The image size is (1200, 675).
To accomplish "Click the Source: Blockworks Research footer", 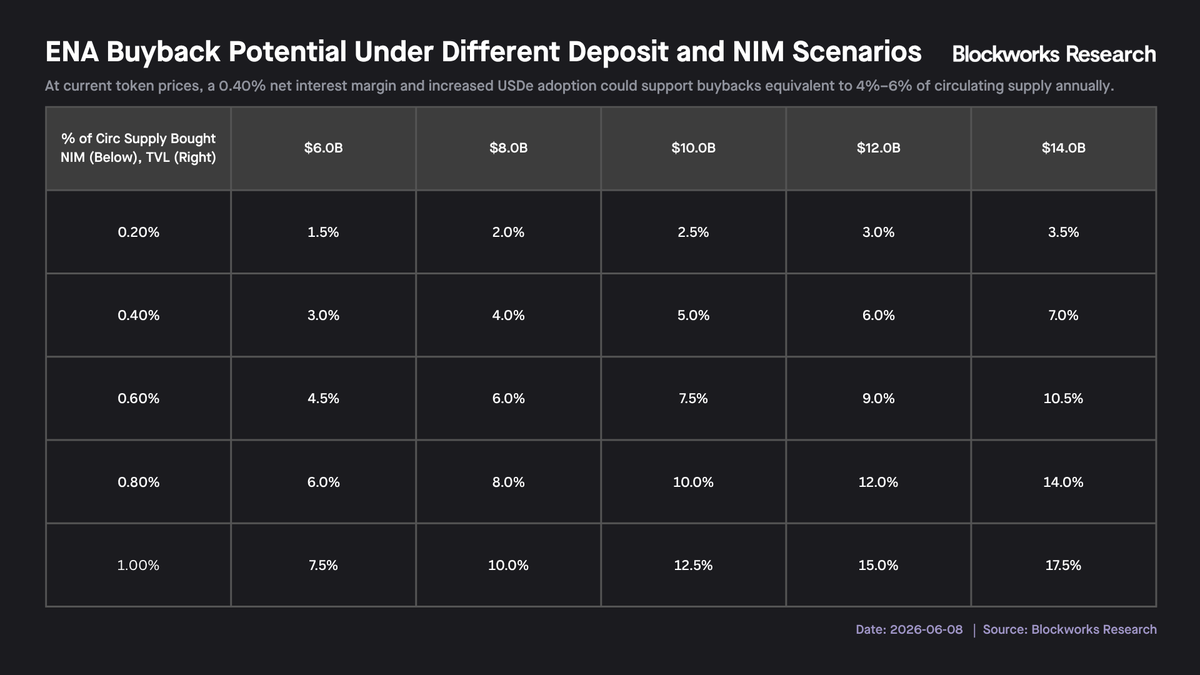I will click(1070, 629).
